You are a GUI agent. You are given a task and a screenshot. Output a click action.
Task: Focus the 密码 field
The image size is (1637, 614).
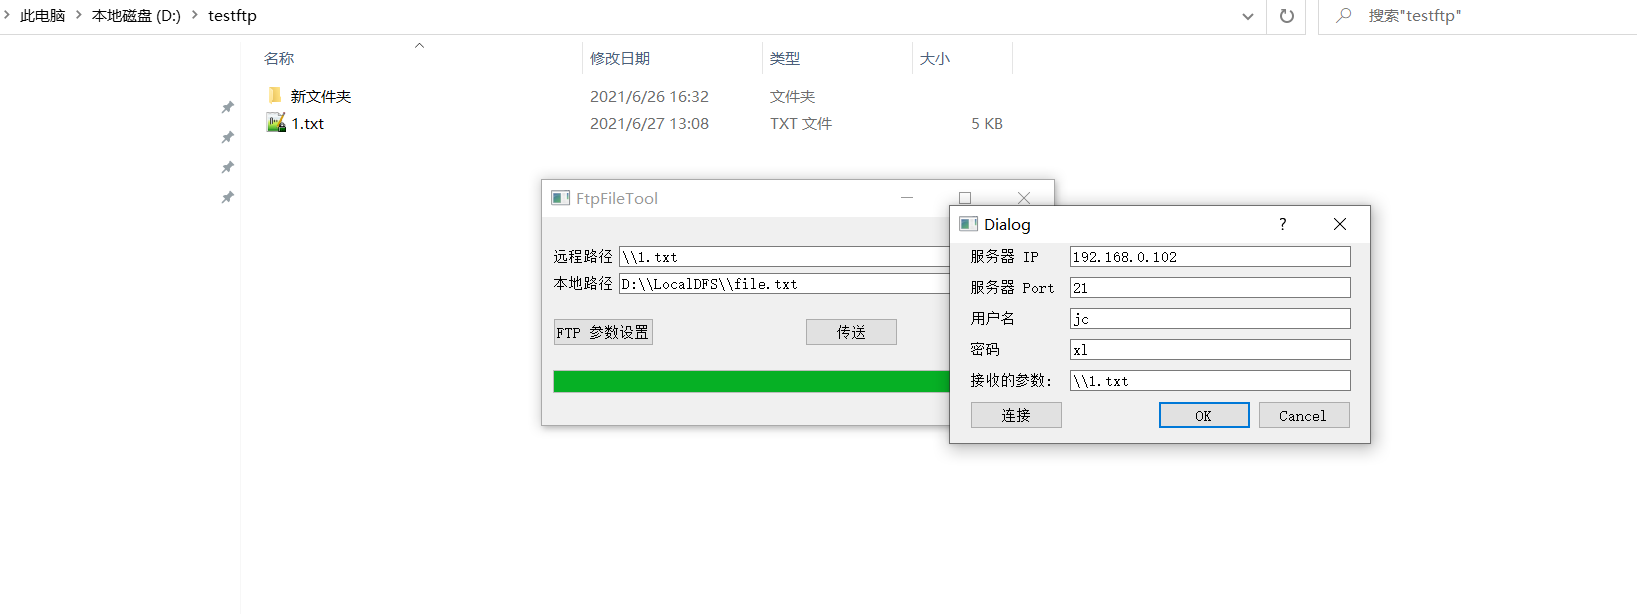pos(1210,350)
